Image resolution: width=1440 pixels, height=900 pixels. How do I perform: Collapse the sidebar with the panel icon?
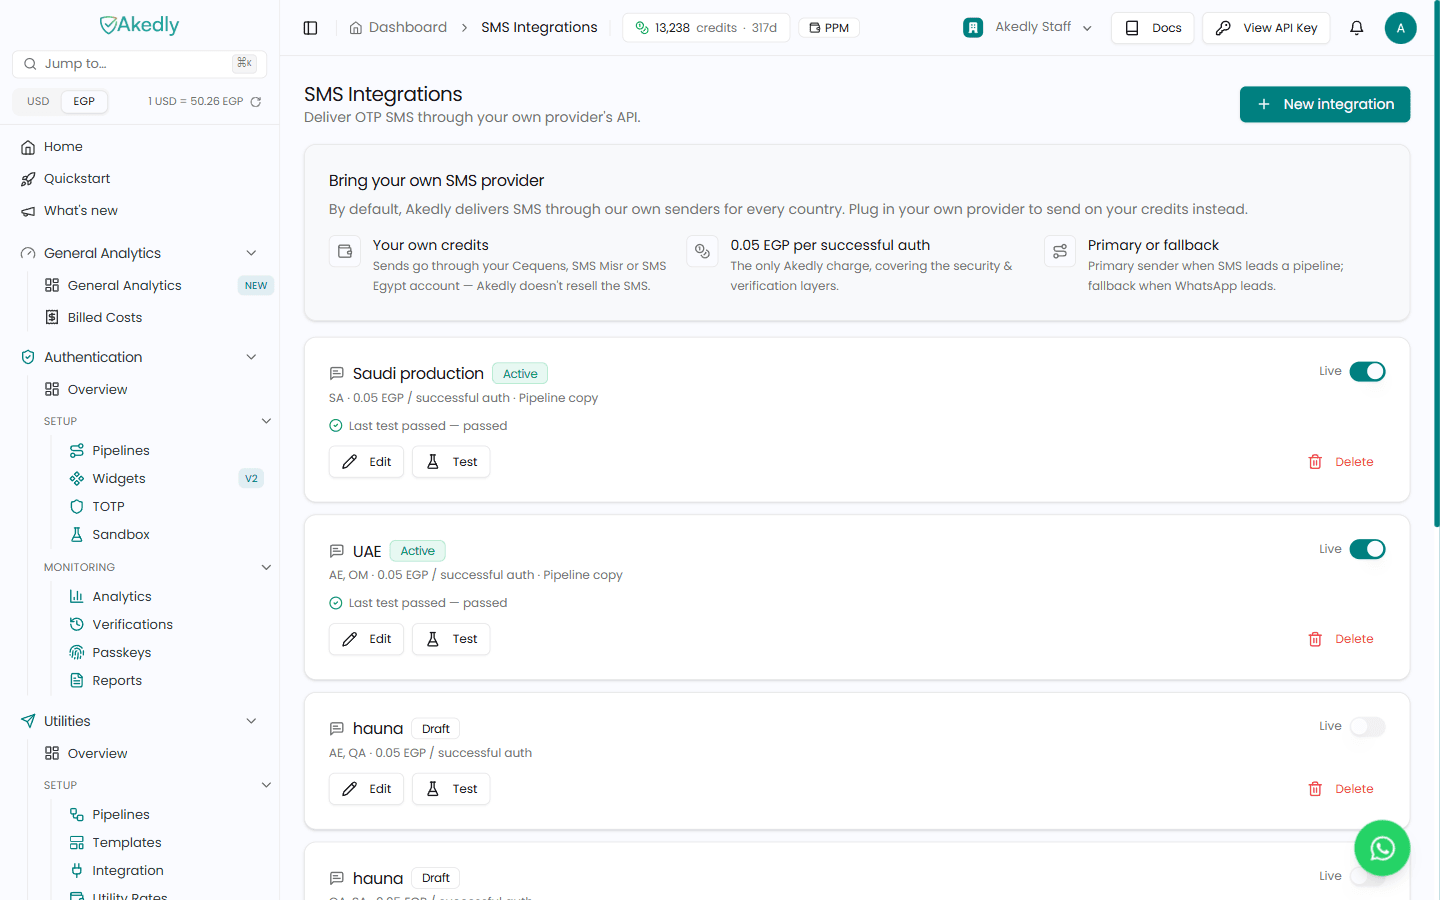pyautogui.click(x=310, y=28)
